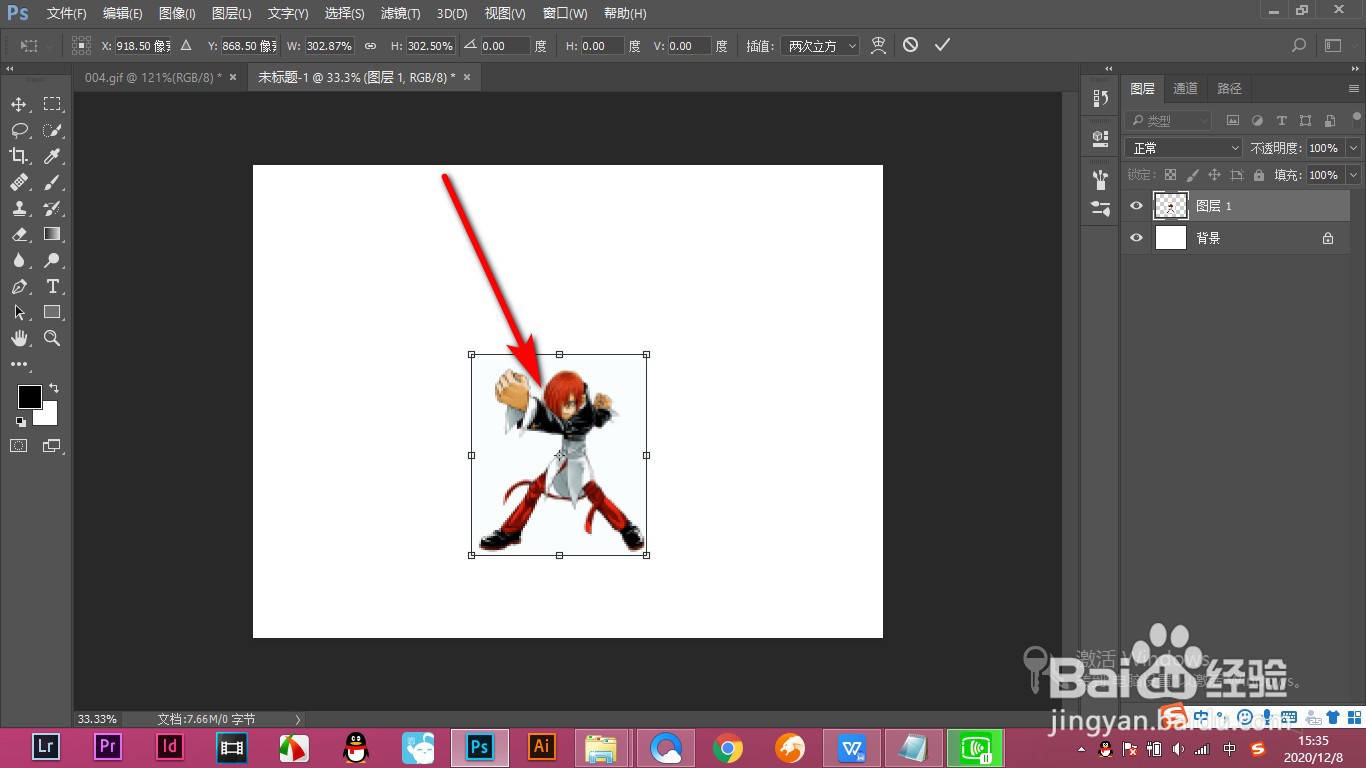Swap foreground and background colors
1366x768 pixels.
click(54, 388)
